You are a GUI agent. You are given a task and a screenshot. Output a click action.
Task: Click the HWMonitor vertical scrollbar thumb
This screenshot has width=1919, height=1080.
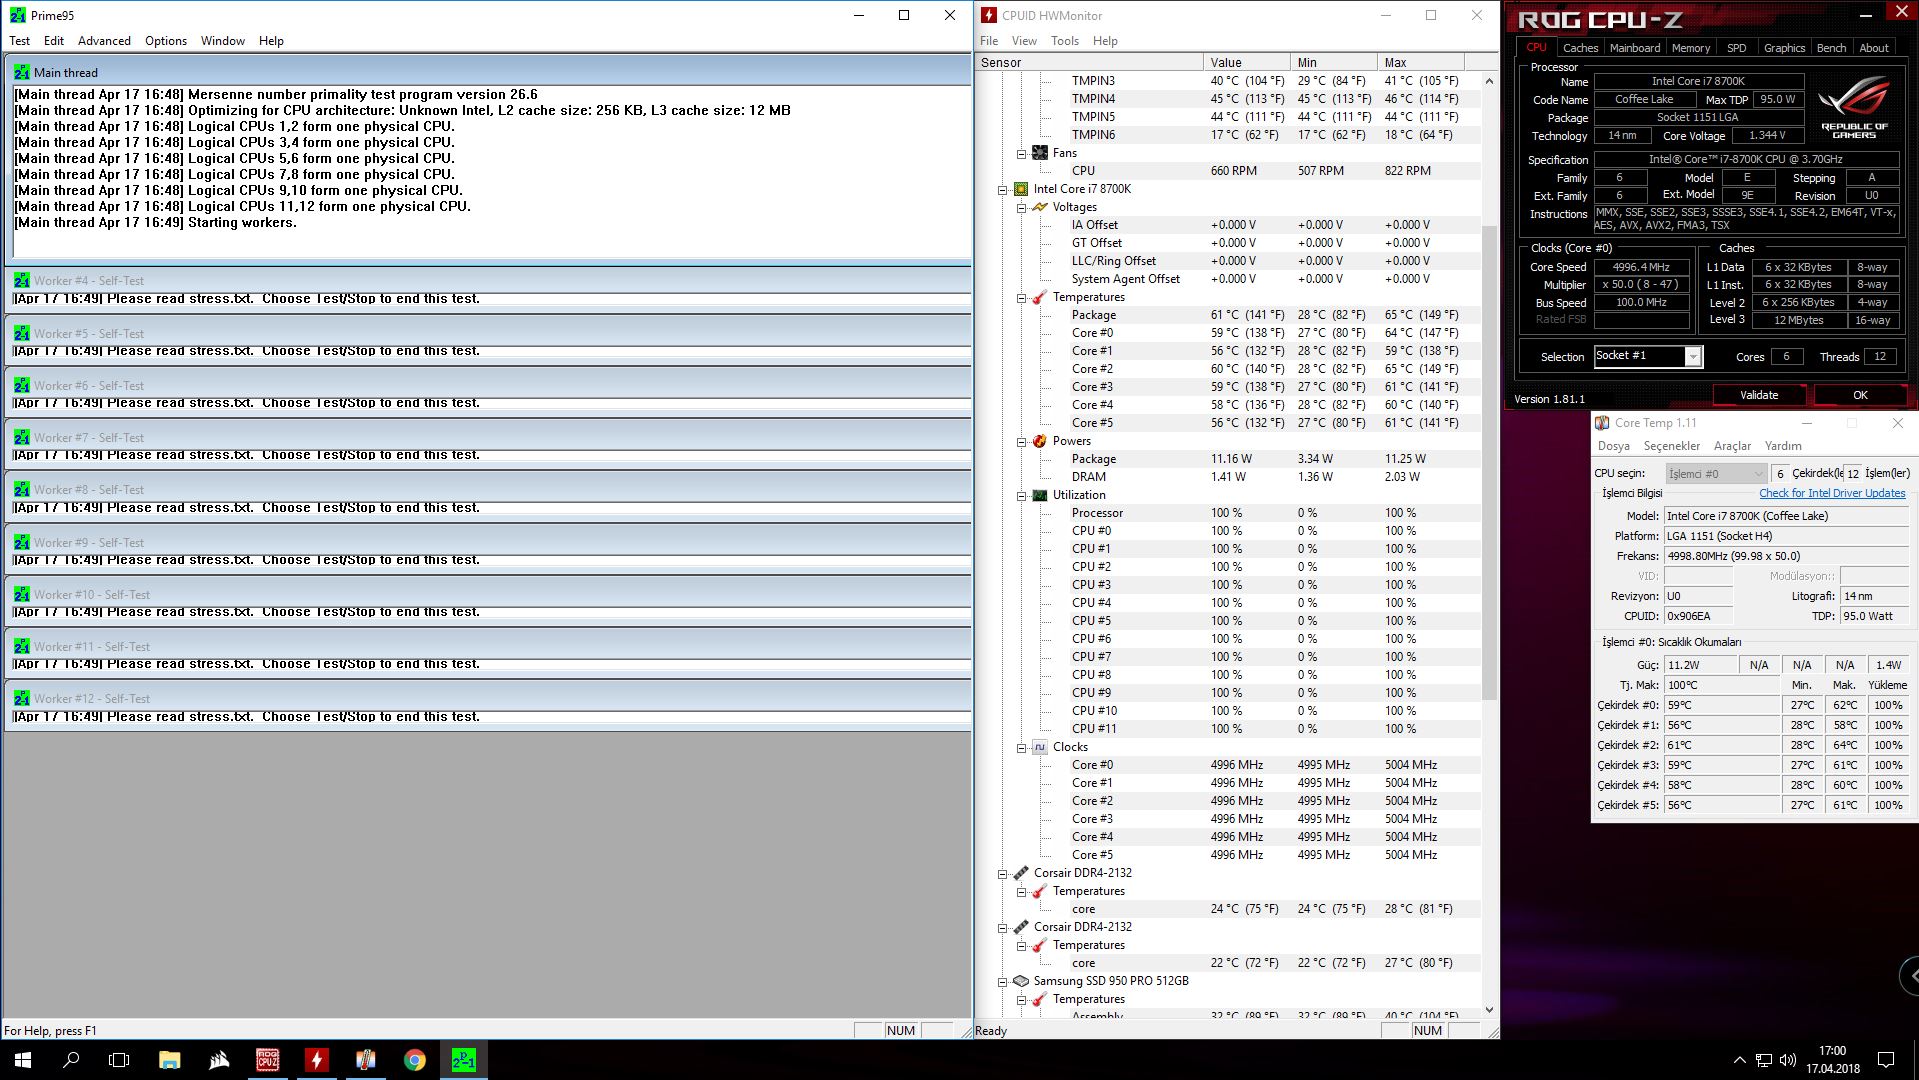click(x=1489, y=463)
